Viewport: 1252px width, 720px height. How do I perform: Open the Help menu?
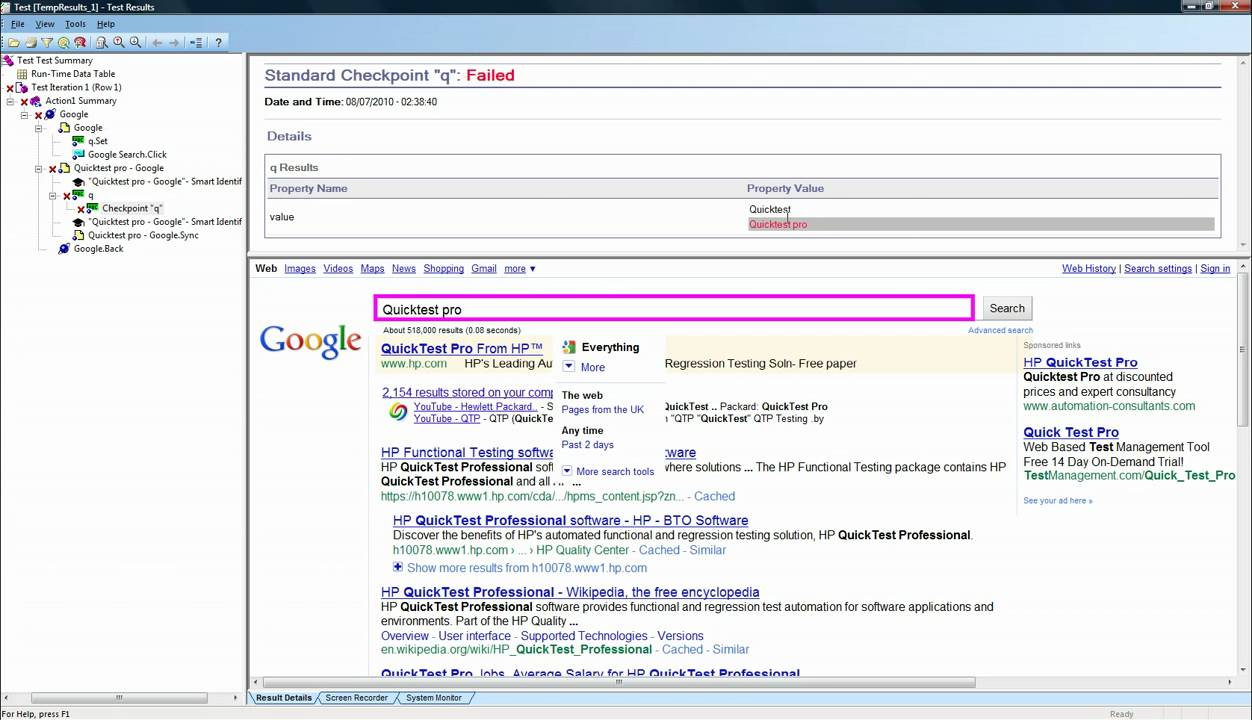point(106,24)
